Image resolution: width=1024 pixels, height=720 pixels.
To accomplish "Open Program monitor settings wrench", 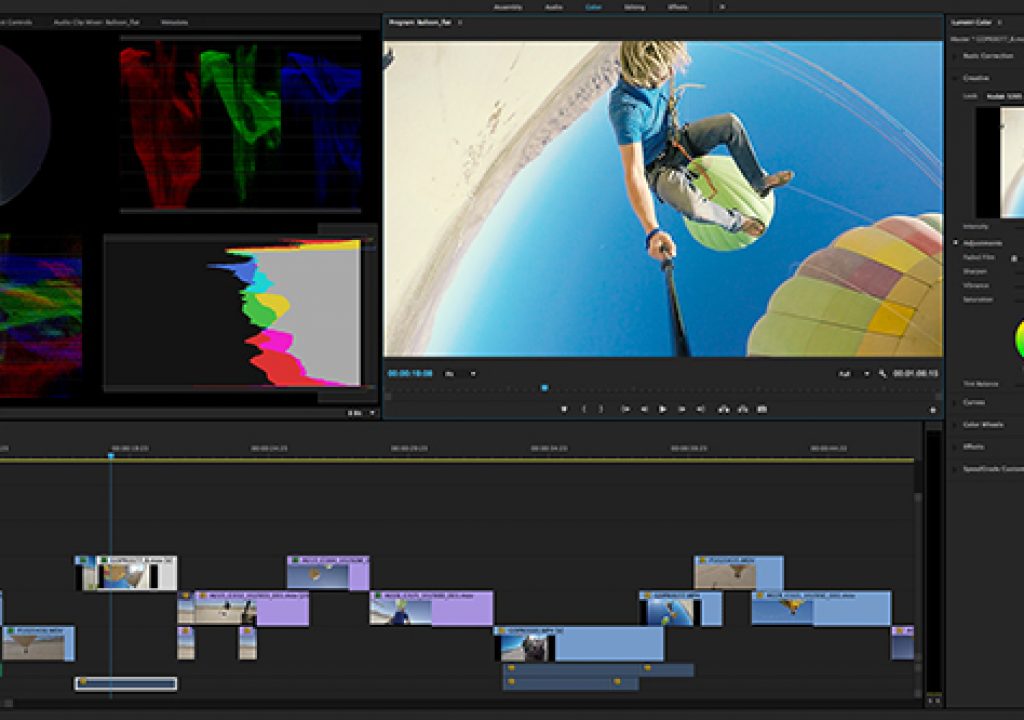I will click(x=883, y=374).
